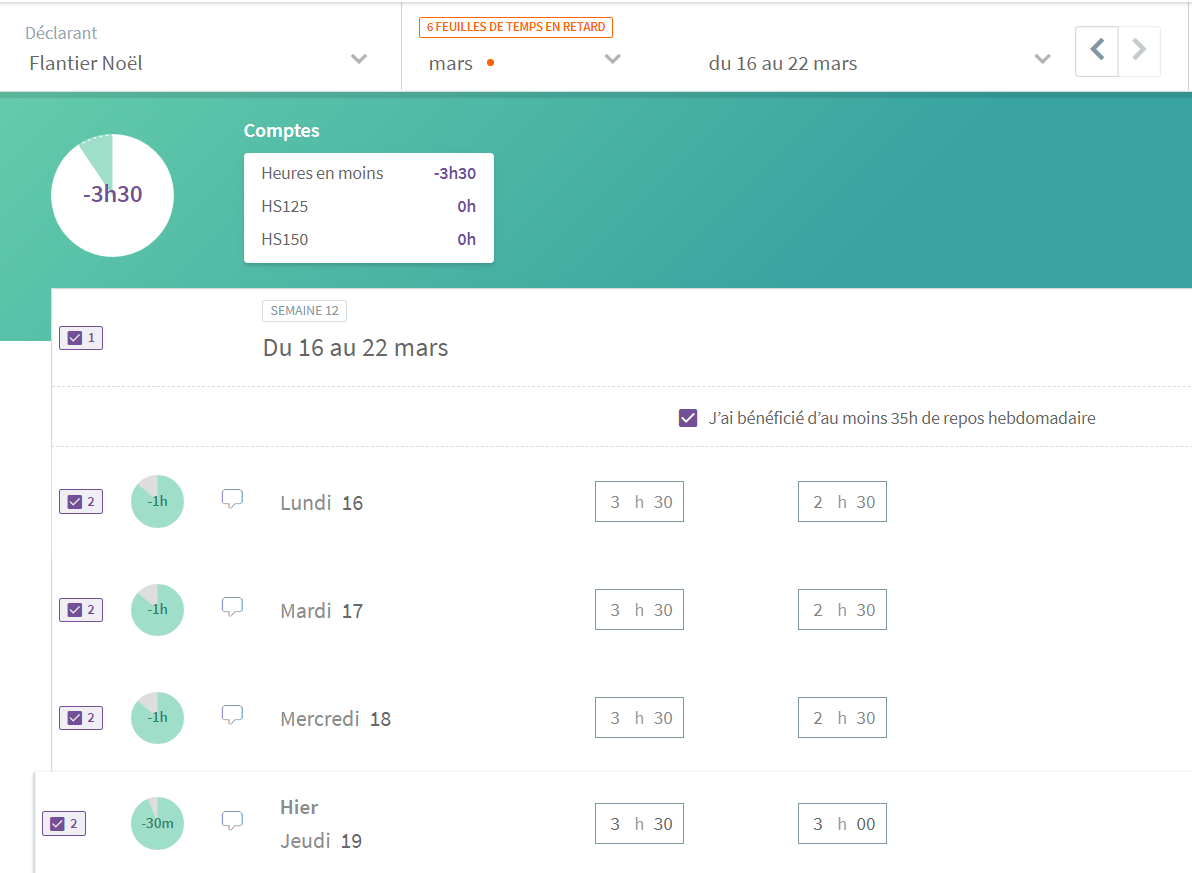This screenshot has height=873, width=1192.
Task: Expand the Déclarant Flantier Noël dropdown
Action: 359,59
